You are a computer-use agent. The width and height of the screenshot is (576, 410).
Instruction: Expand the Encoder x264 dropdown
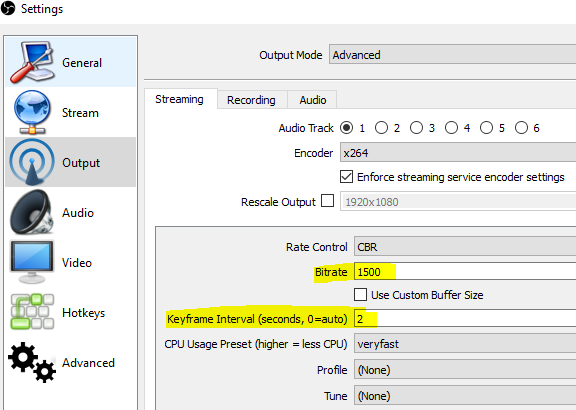(458, 153)
